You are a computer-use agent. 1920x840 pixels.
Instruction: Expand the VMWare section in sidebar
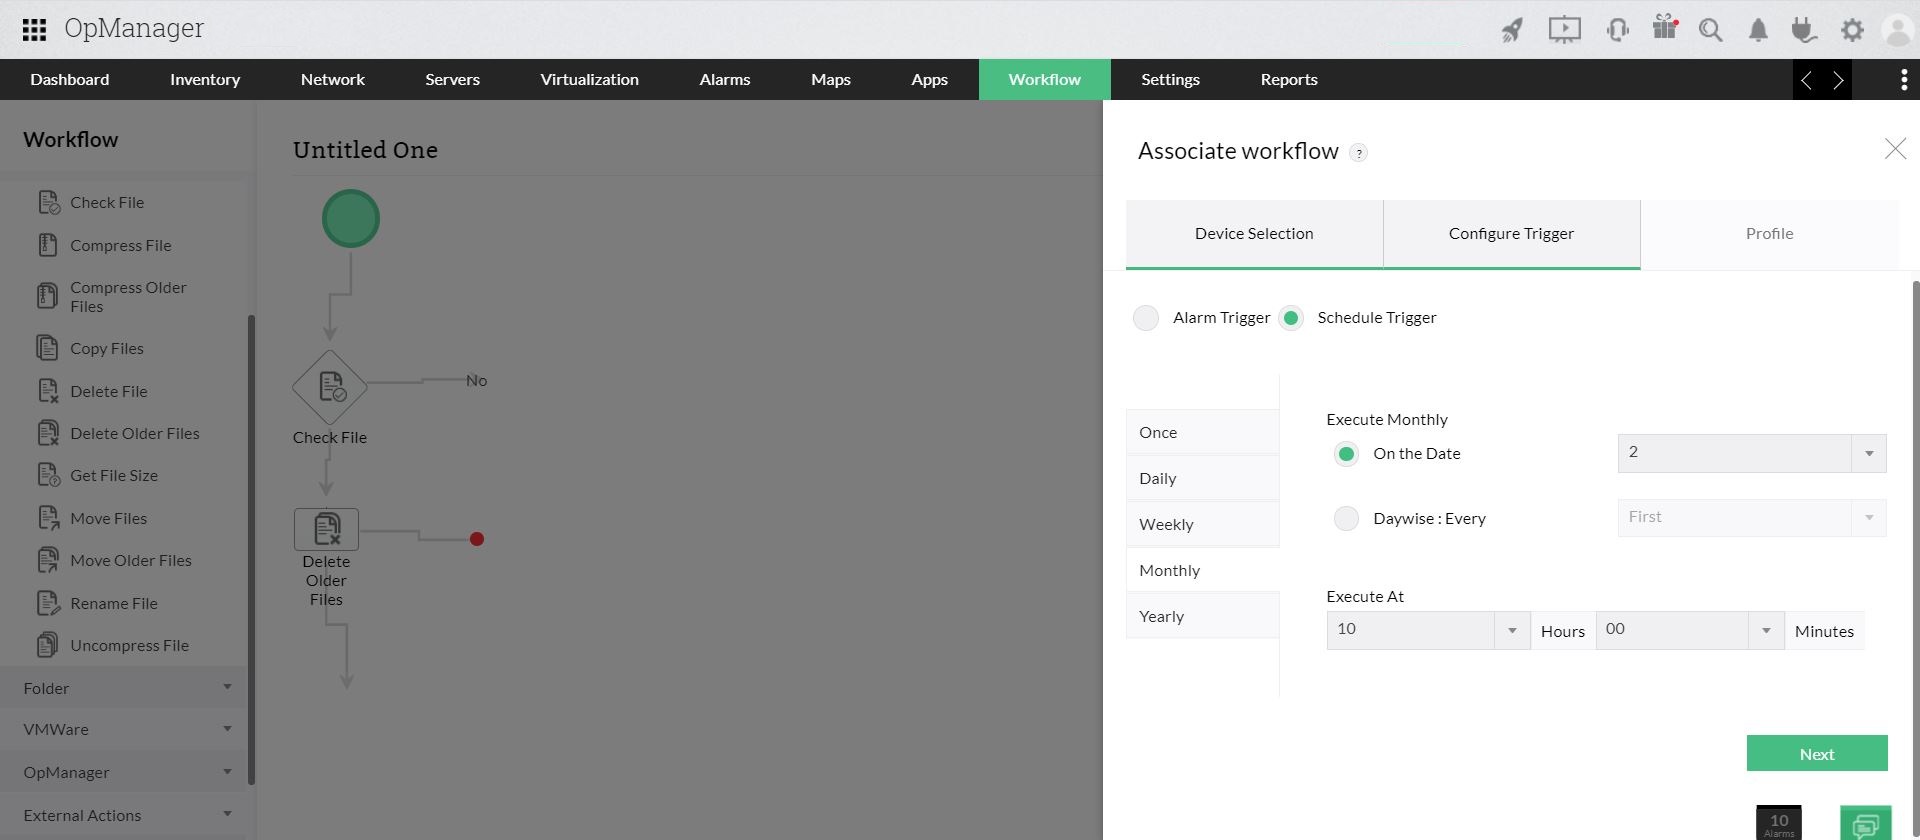pos(123,730)
